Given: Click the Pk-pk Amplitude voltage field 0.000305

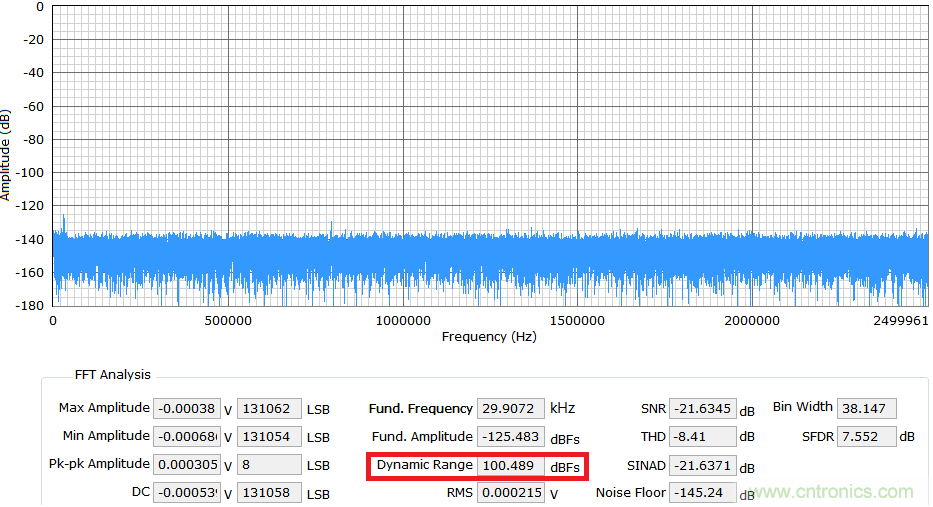Looking at the screenshot, I should coord(187,465).
